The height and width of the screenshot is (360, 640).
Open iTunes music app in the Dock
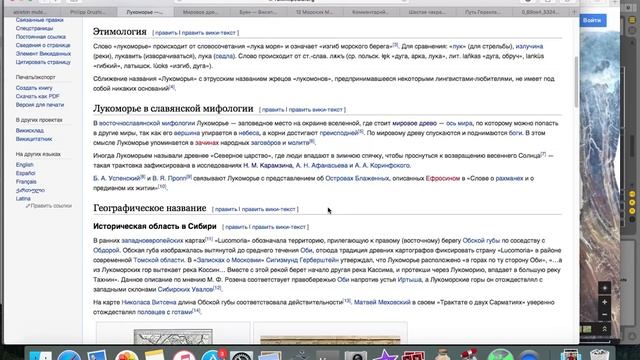[183, 355]
